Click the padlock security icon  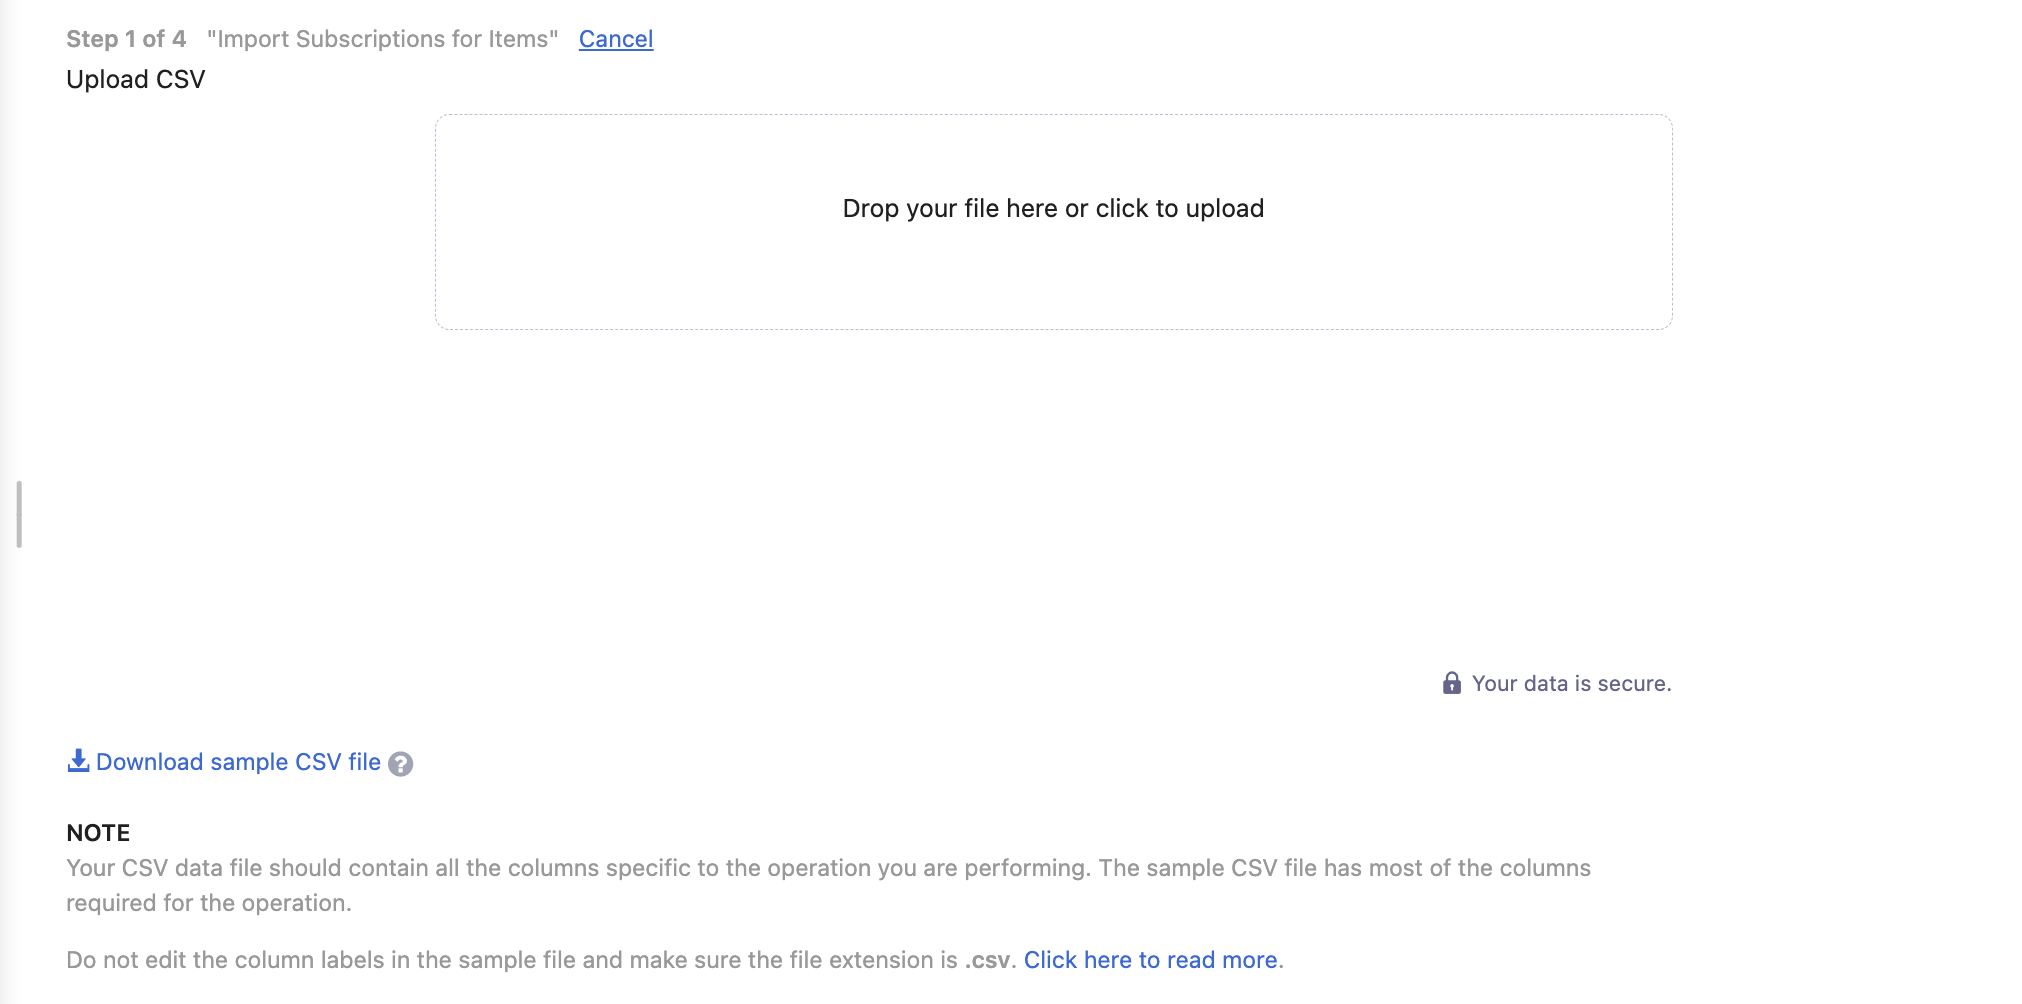pyautogui.click(x=1452, y=683)
